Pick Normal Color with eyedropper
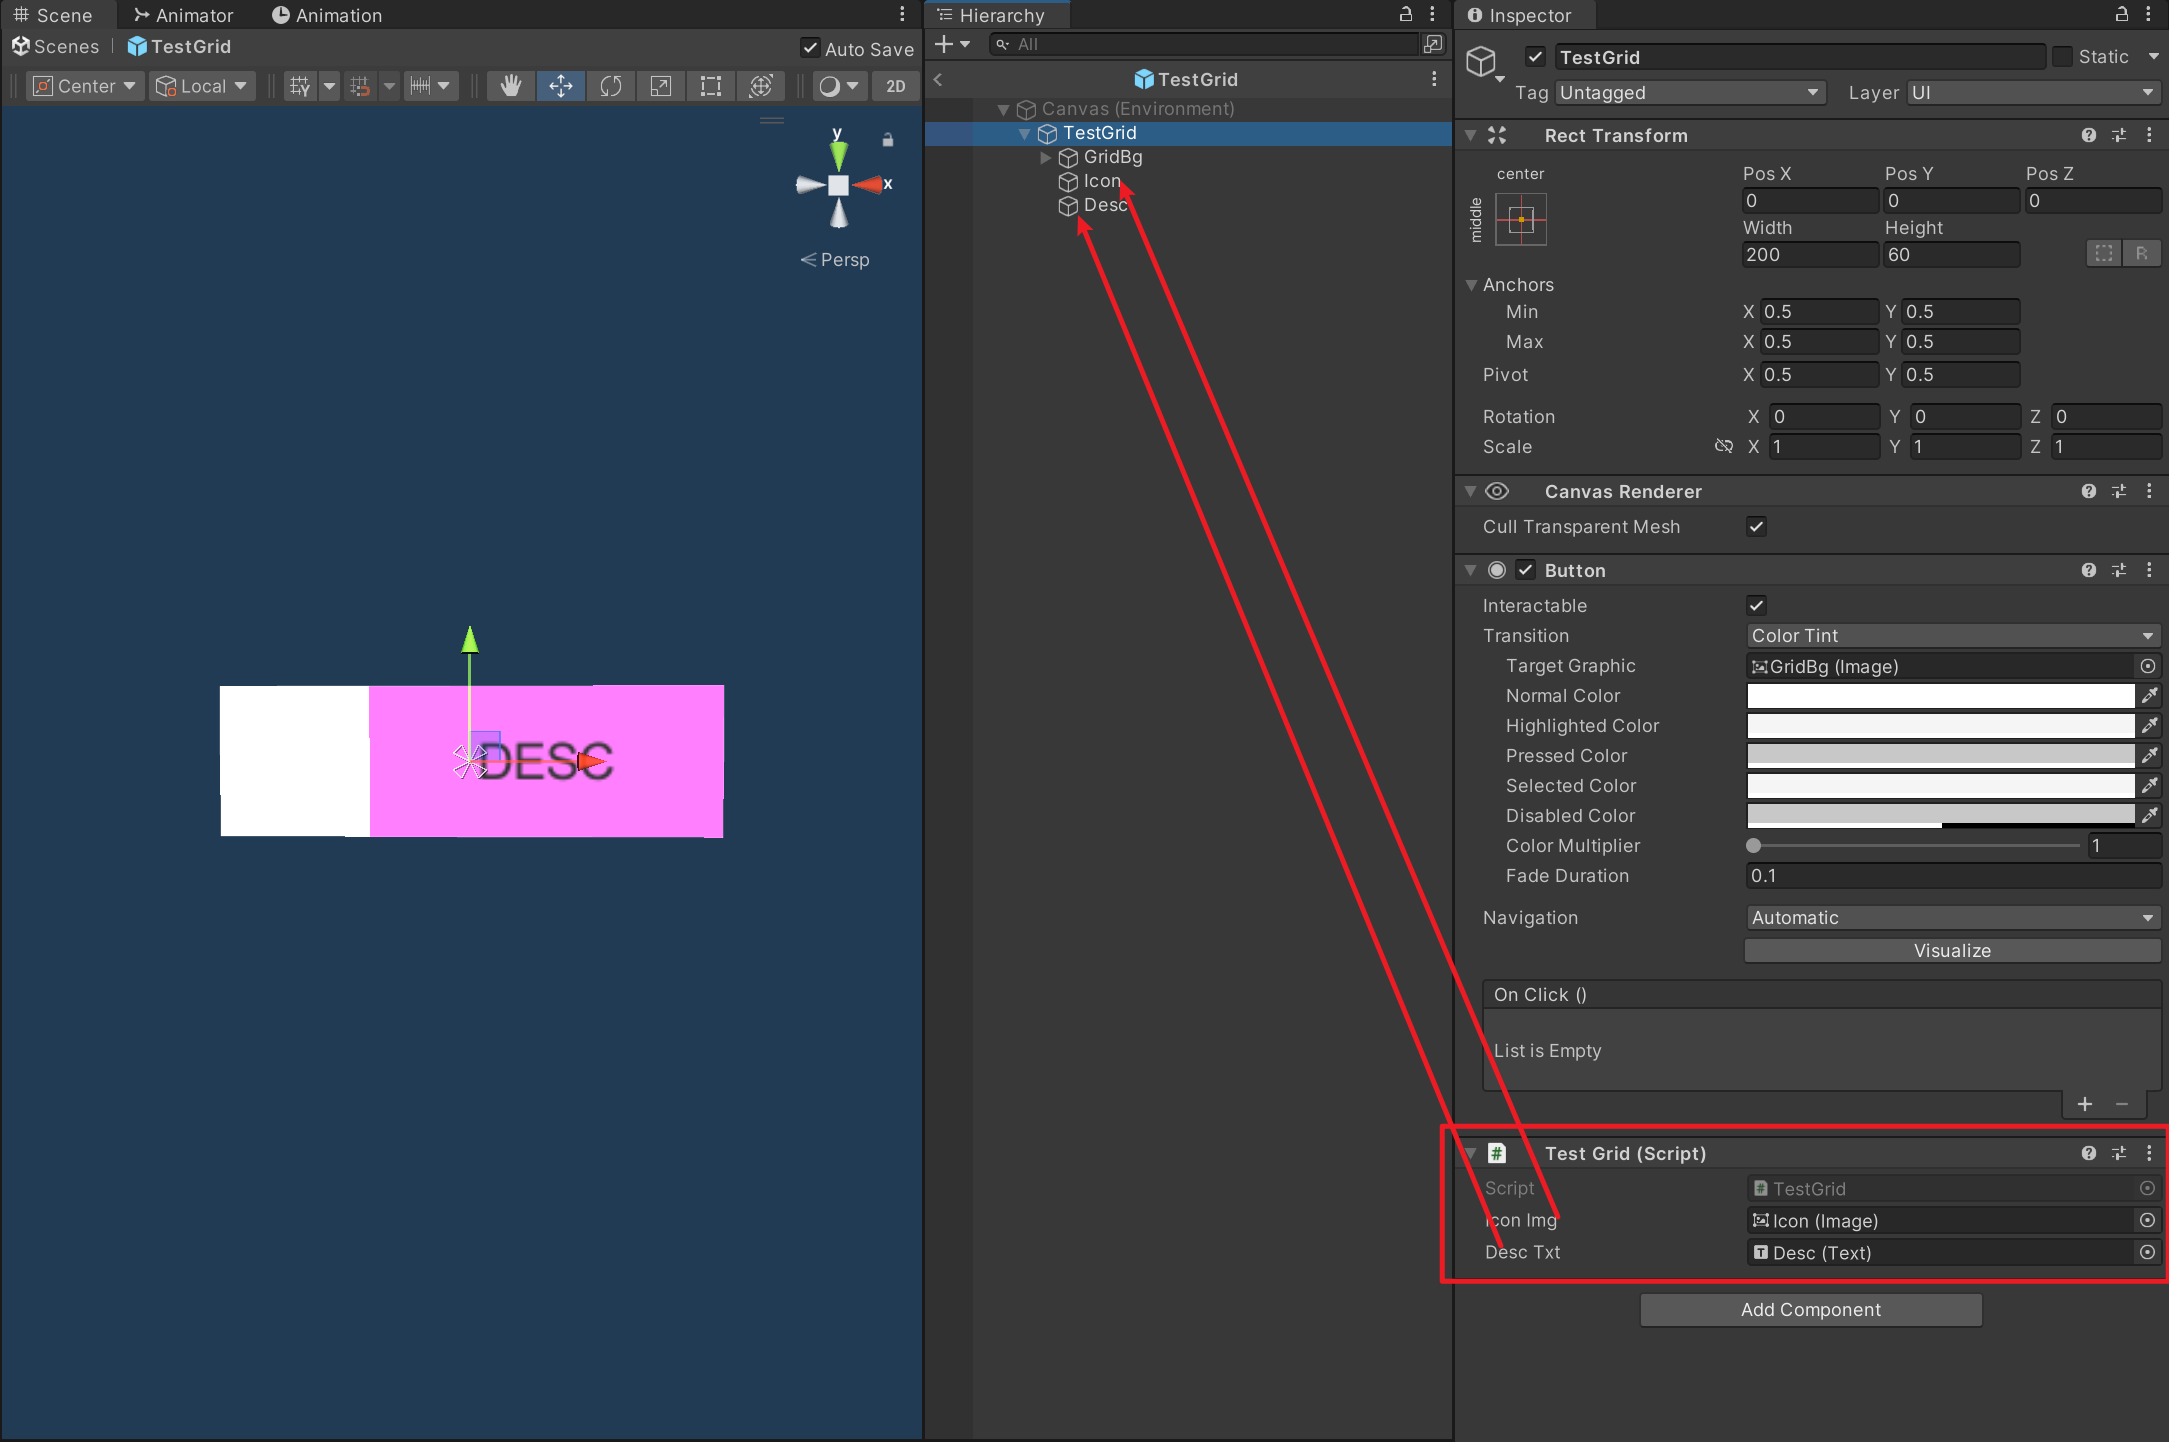The width and height of the screenshot is (2169, 1442). (x=2149, y=696)
